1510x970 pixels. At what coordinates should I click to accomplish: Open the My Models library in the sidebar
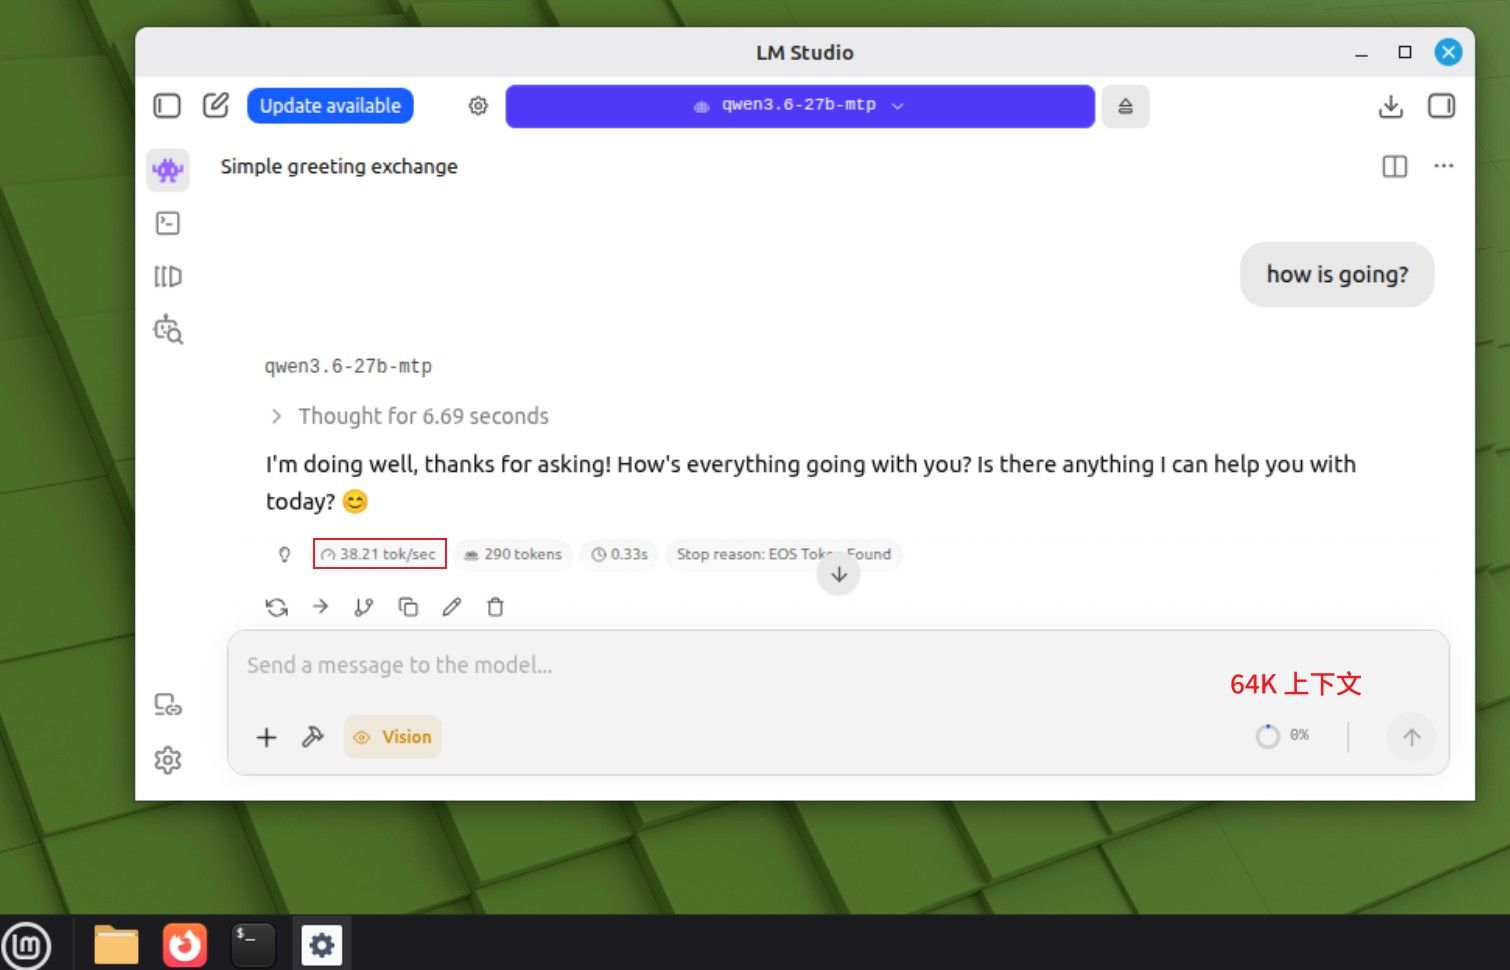click(168, 276)
